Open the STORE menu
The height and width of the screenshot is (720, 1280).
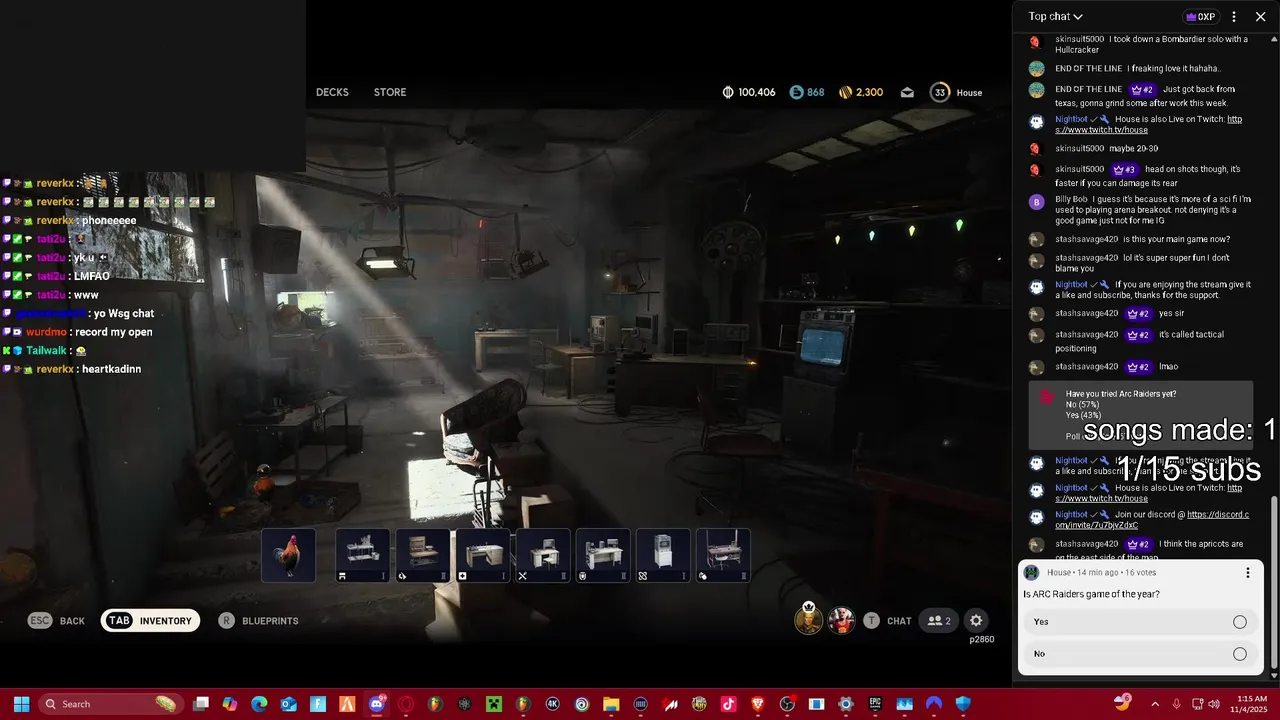coord(390,92)
